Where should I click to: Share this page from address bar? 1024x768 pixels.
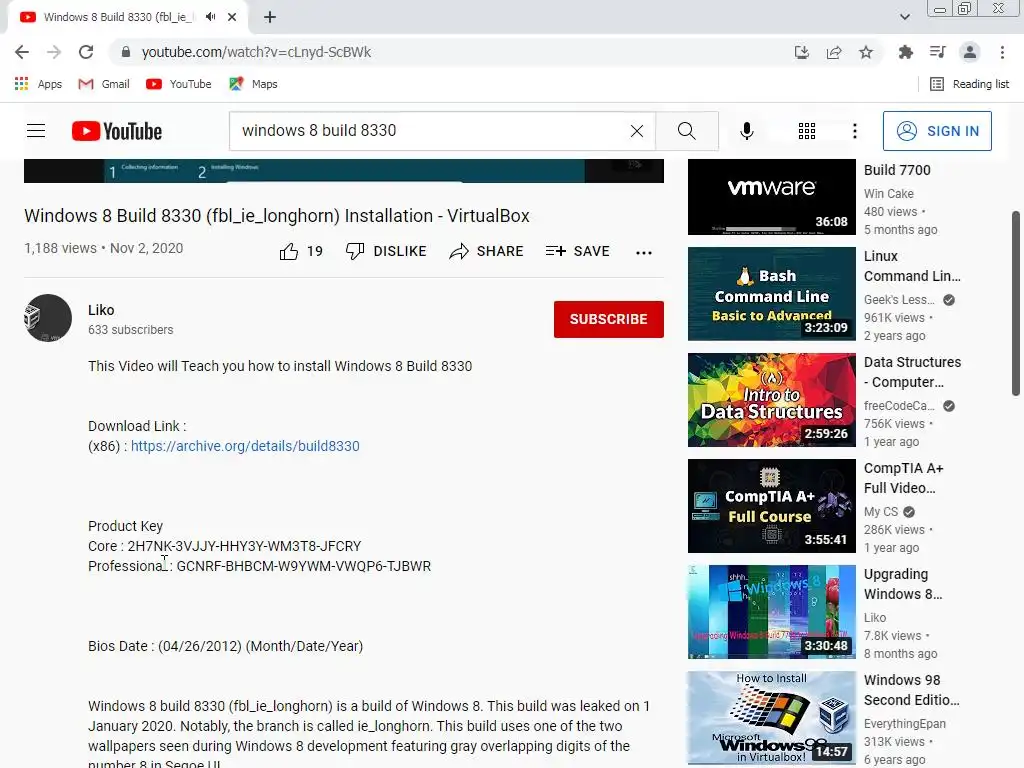833,52
